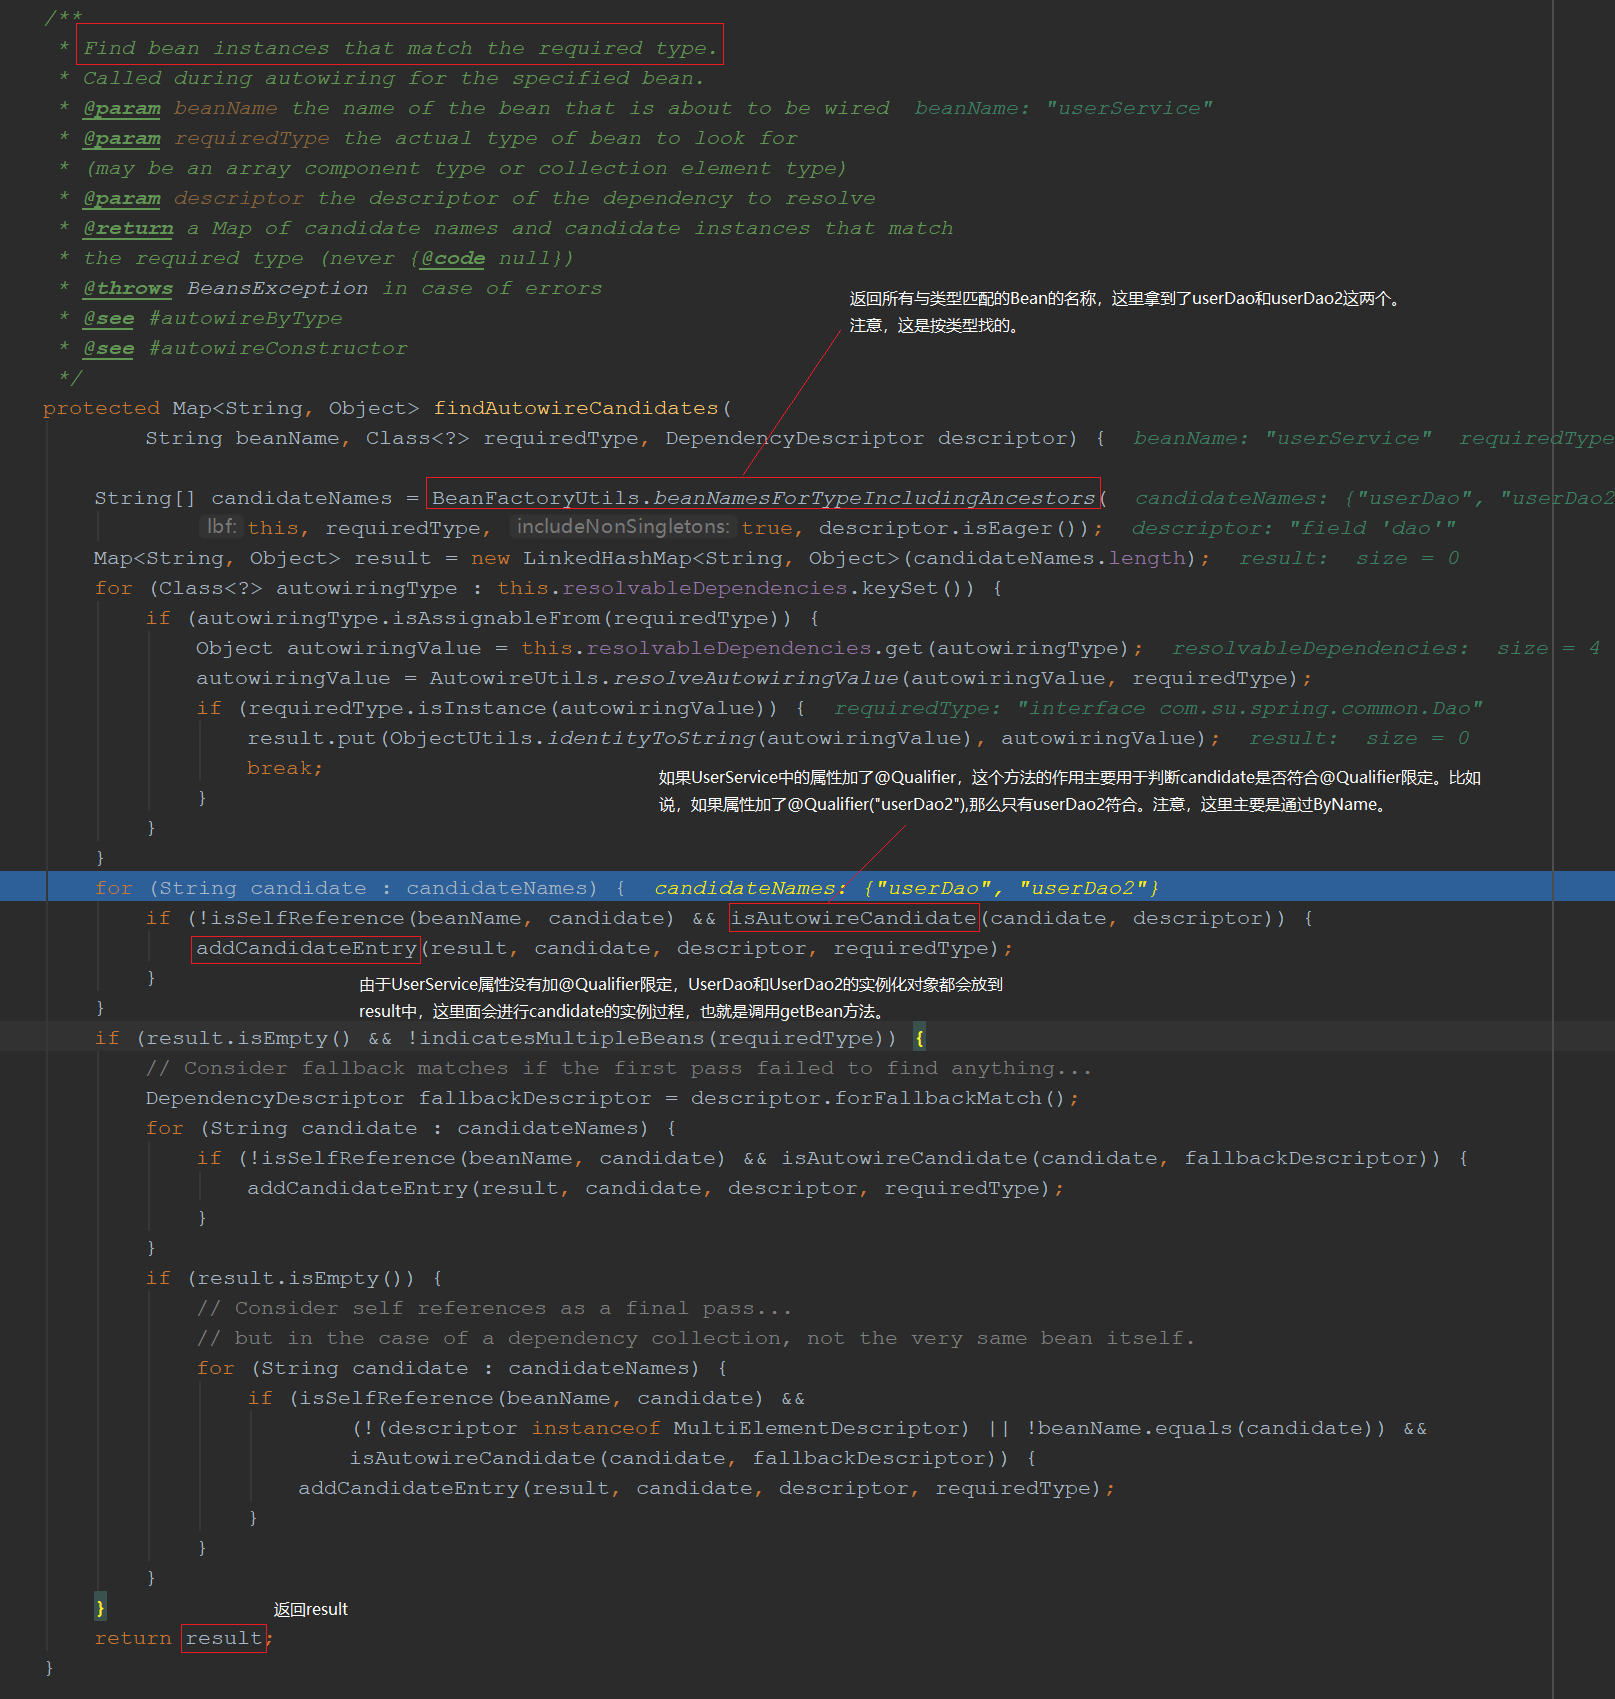Click the 'includeNonSingletons:' parameter inlay hint

point(622,527)
